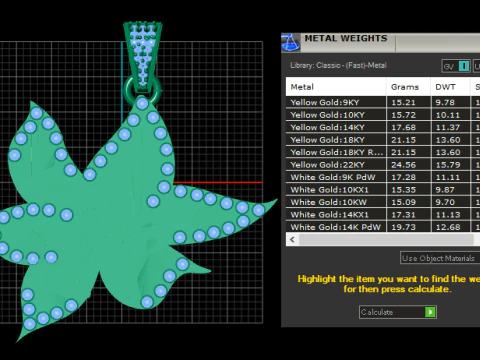Image resolution: width=480 pixels, height=360 pixels.
Task: Select the White Gold:14K PdW row
Action: (x=383, y=227)
